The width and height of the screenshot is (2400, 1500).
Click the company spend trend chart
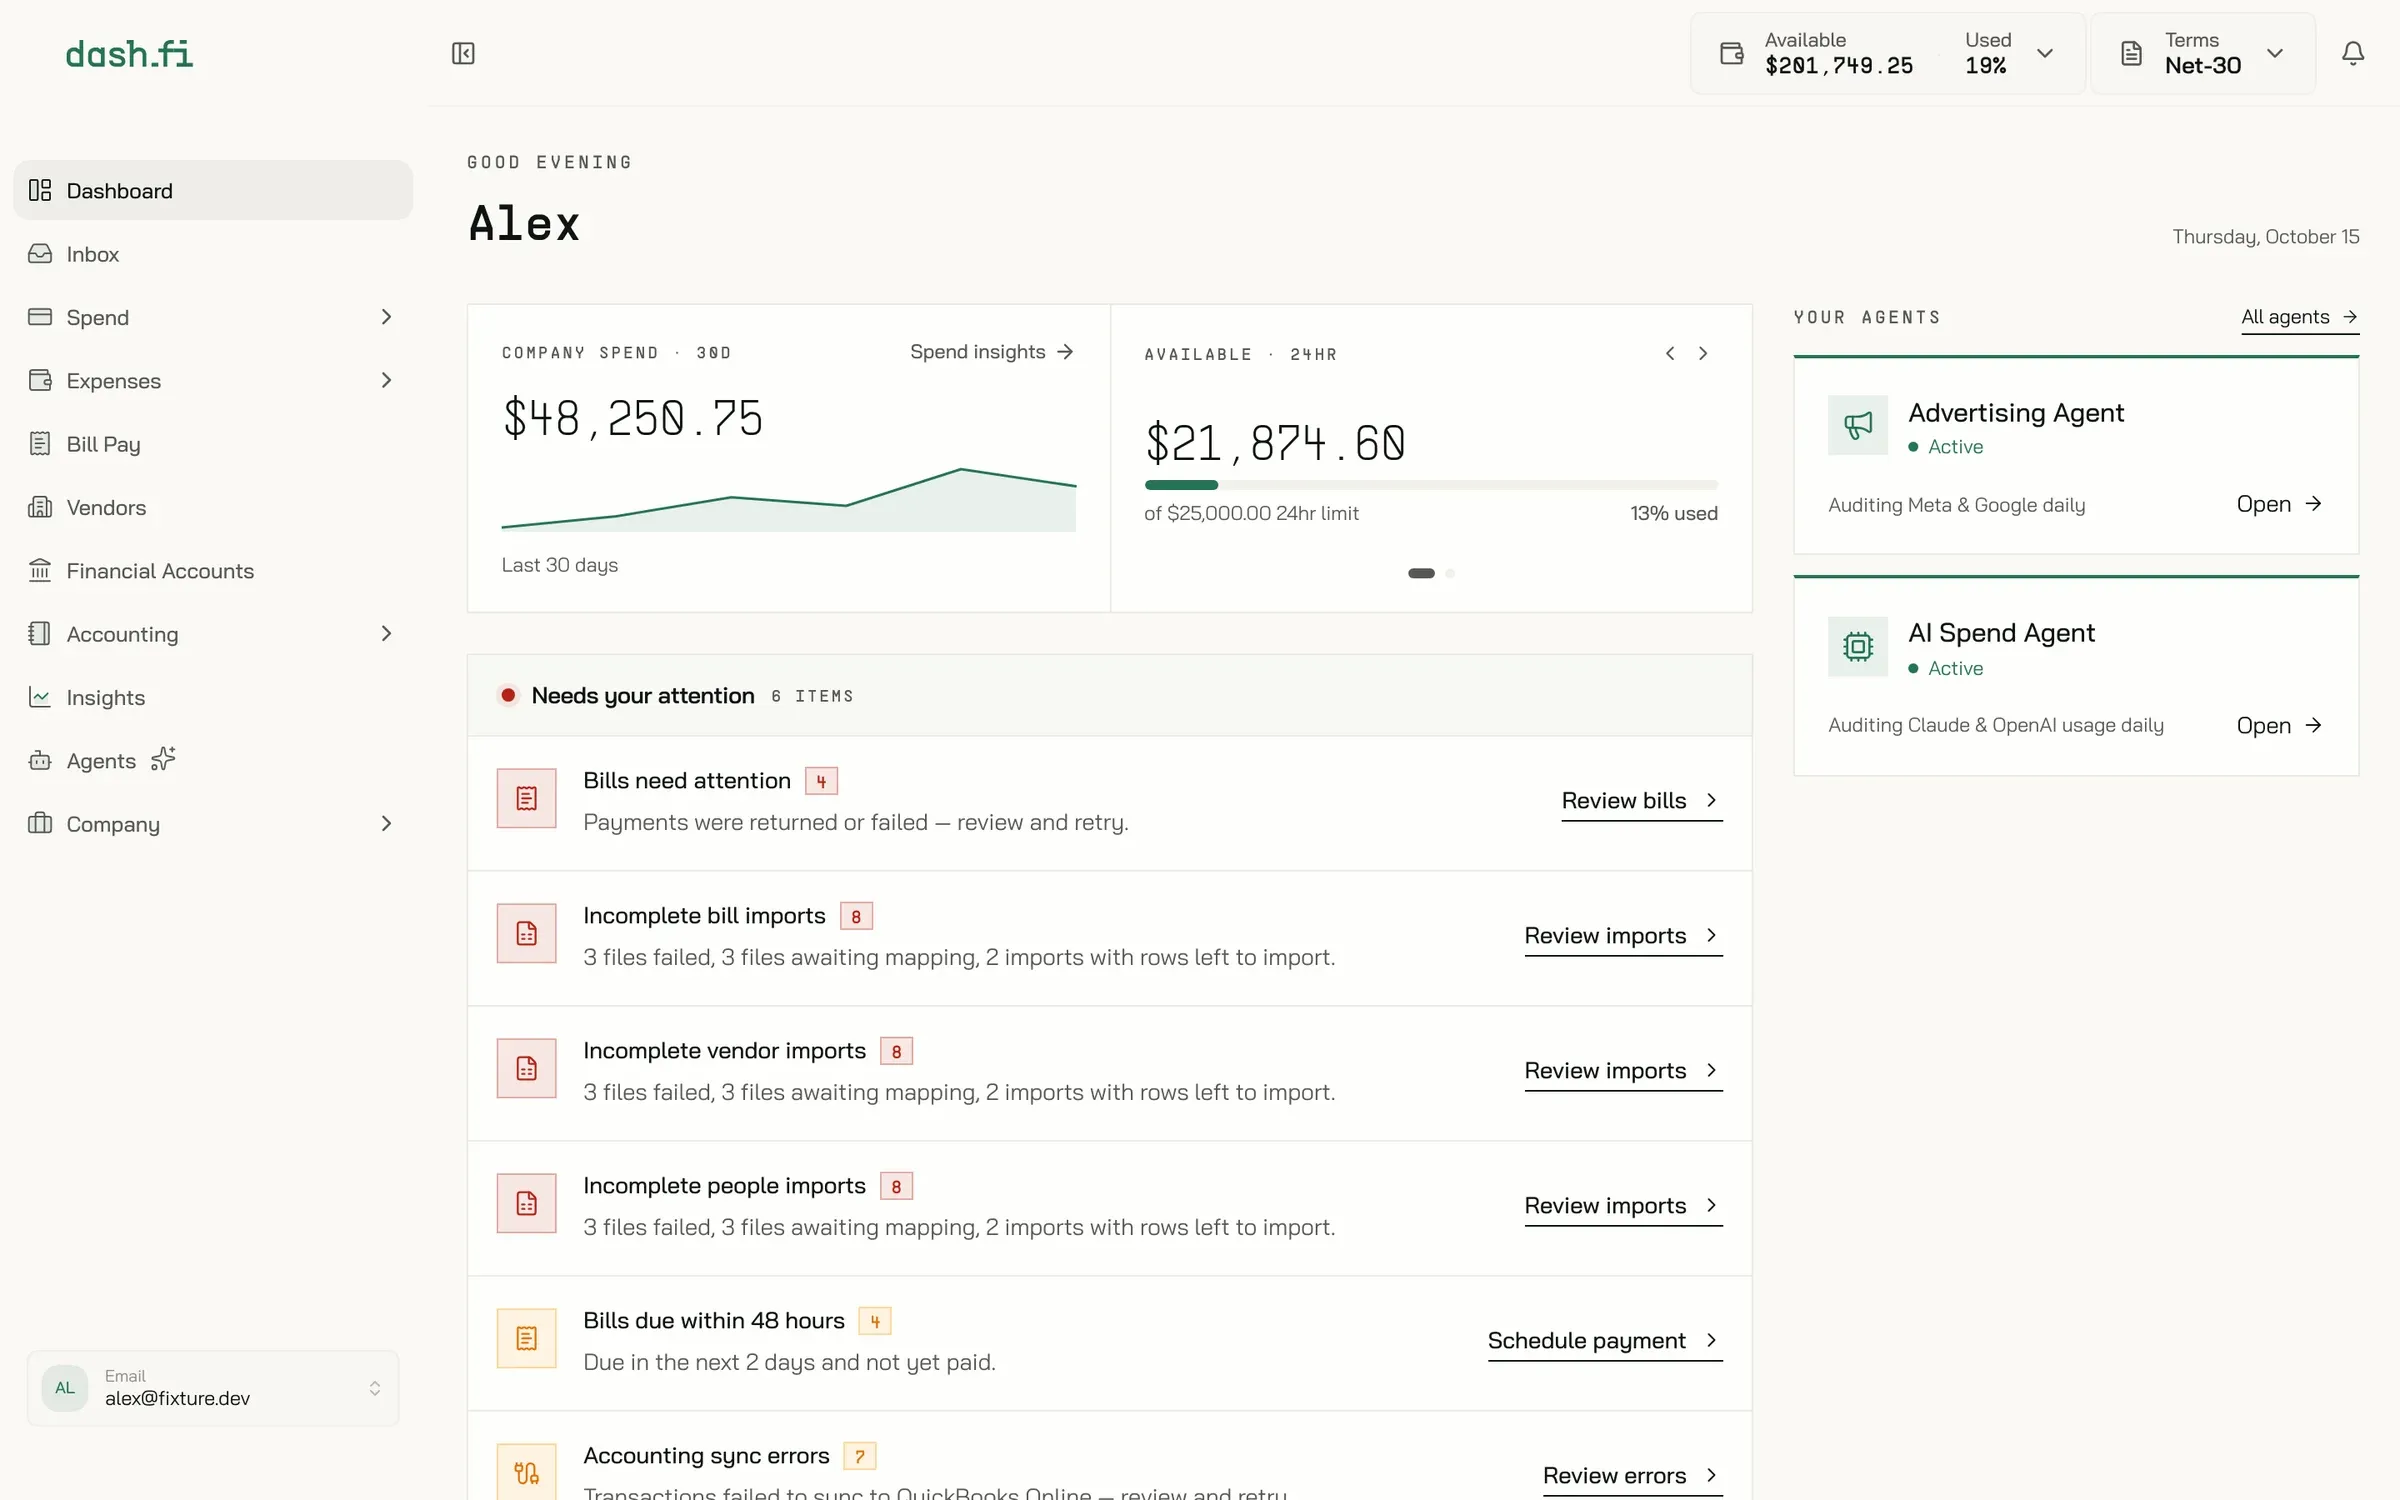click(788, 499)
